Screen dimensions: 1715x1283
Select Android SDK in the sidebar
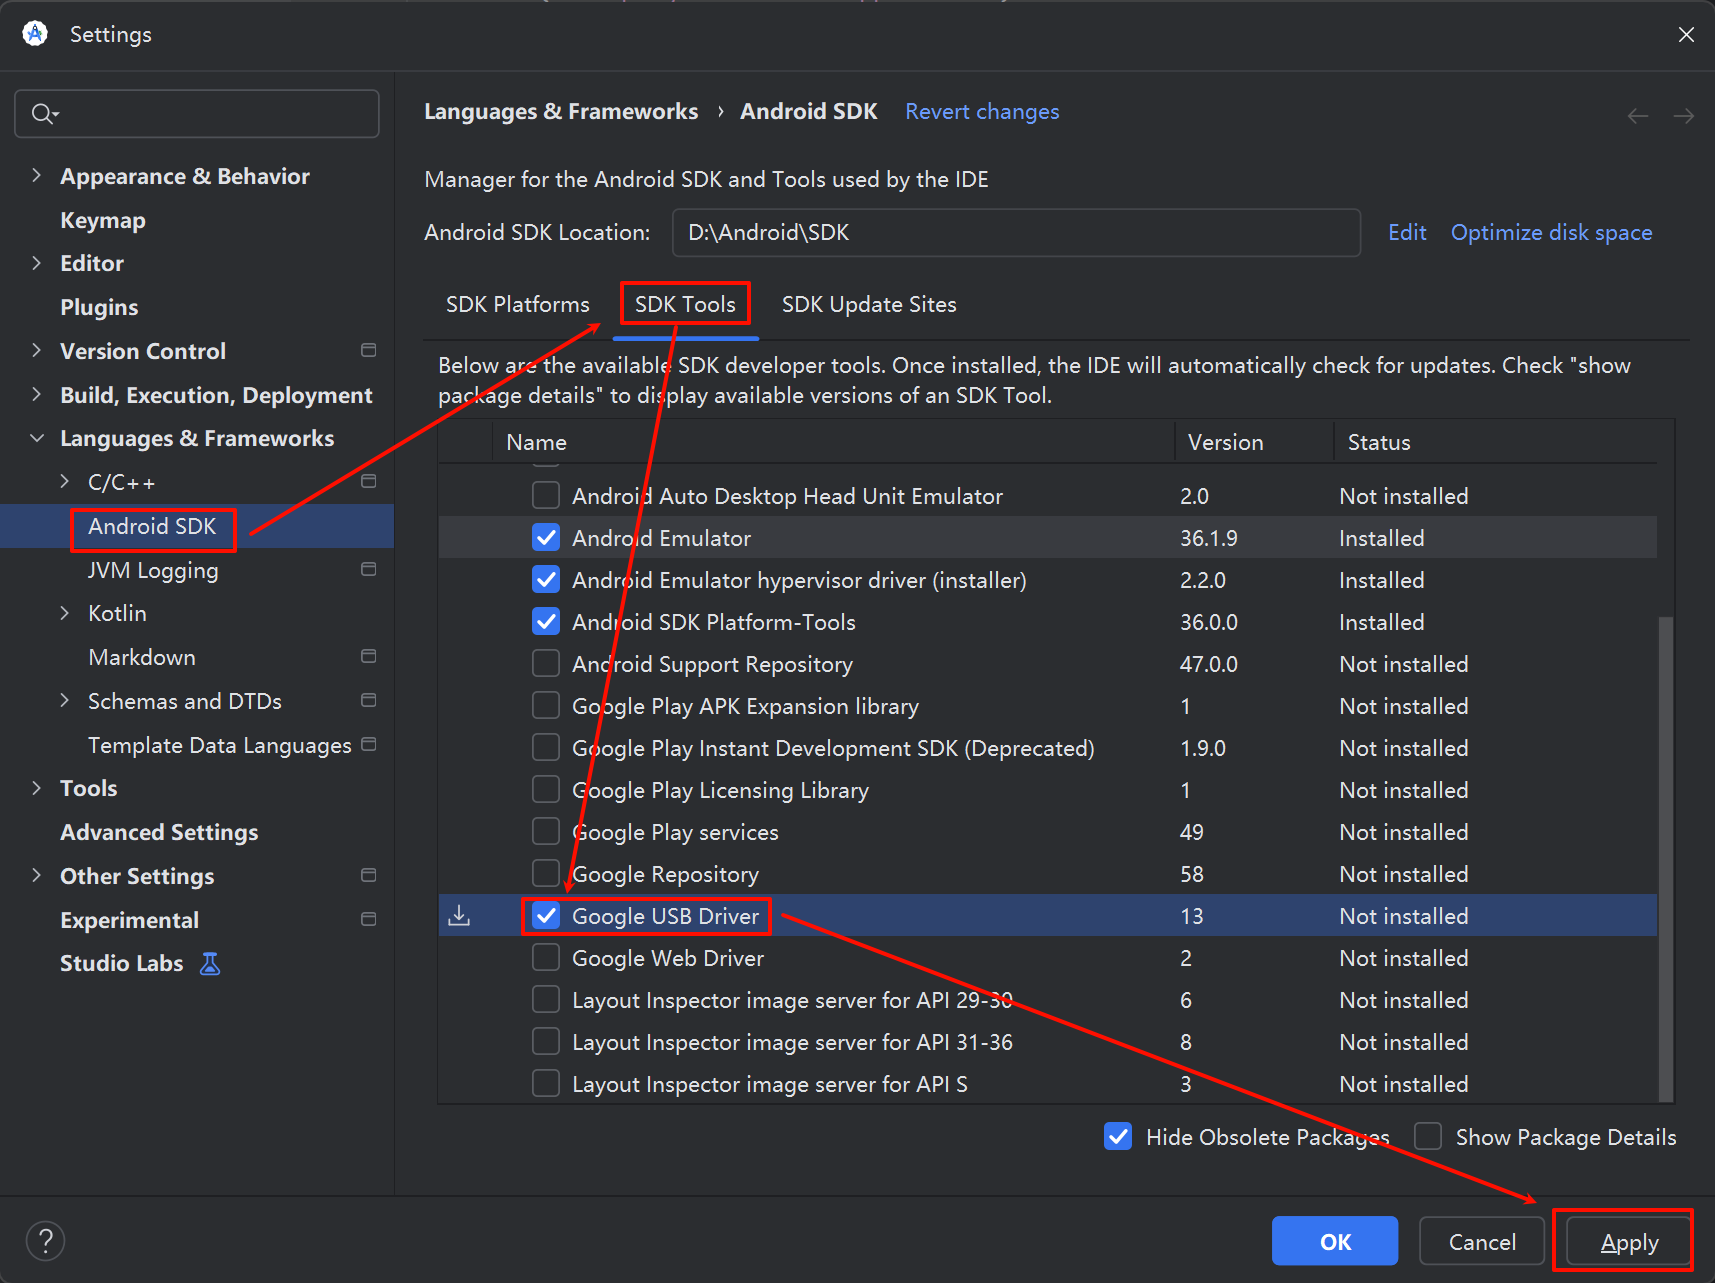152,526
